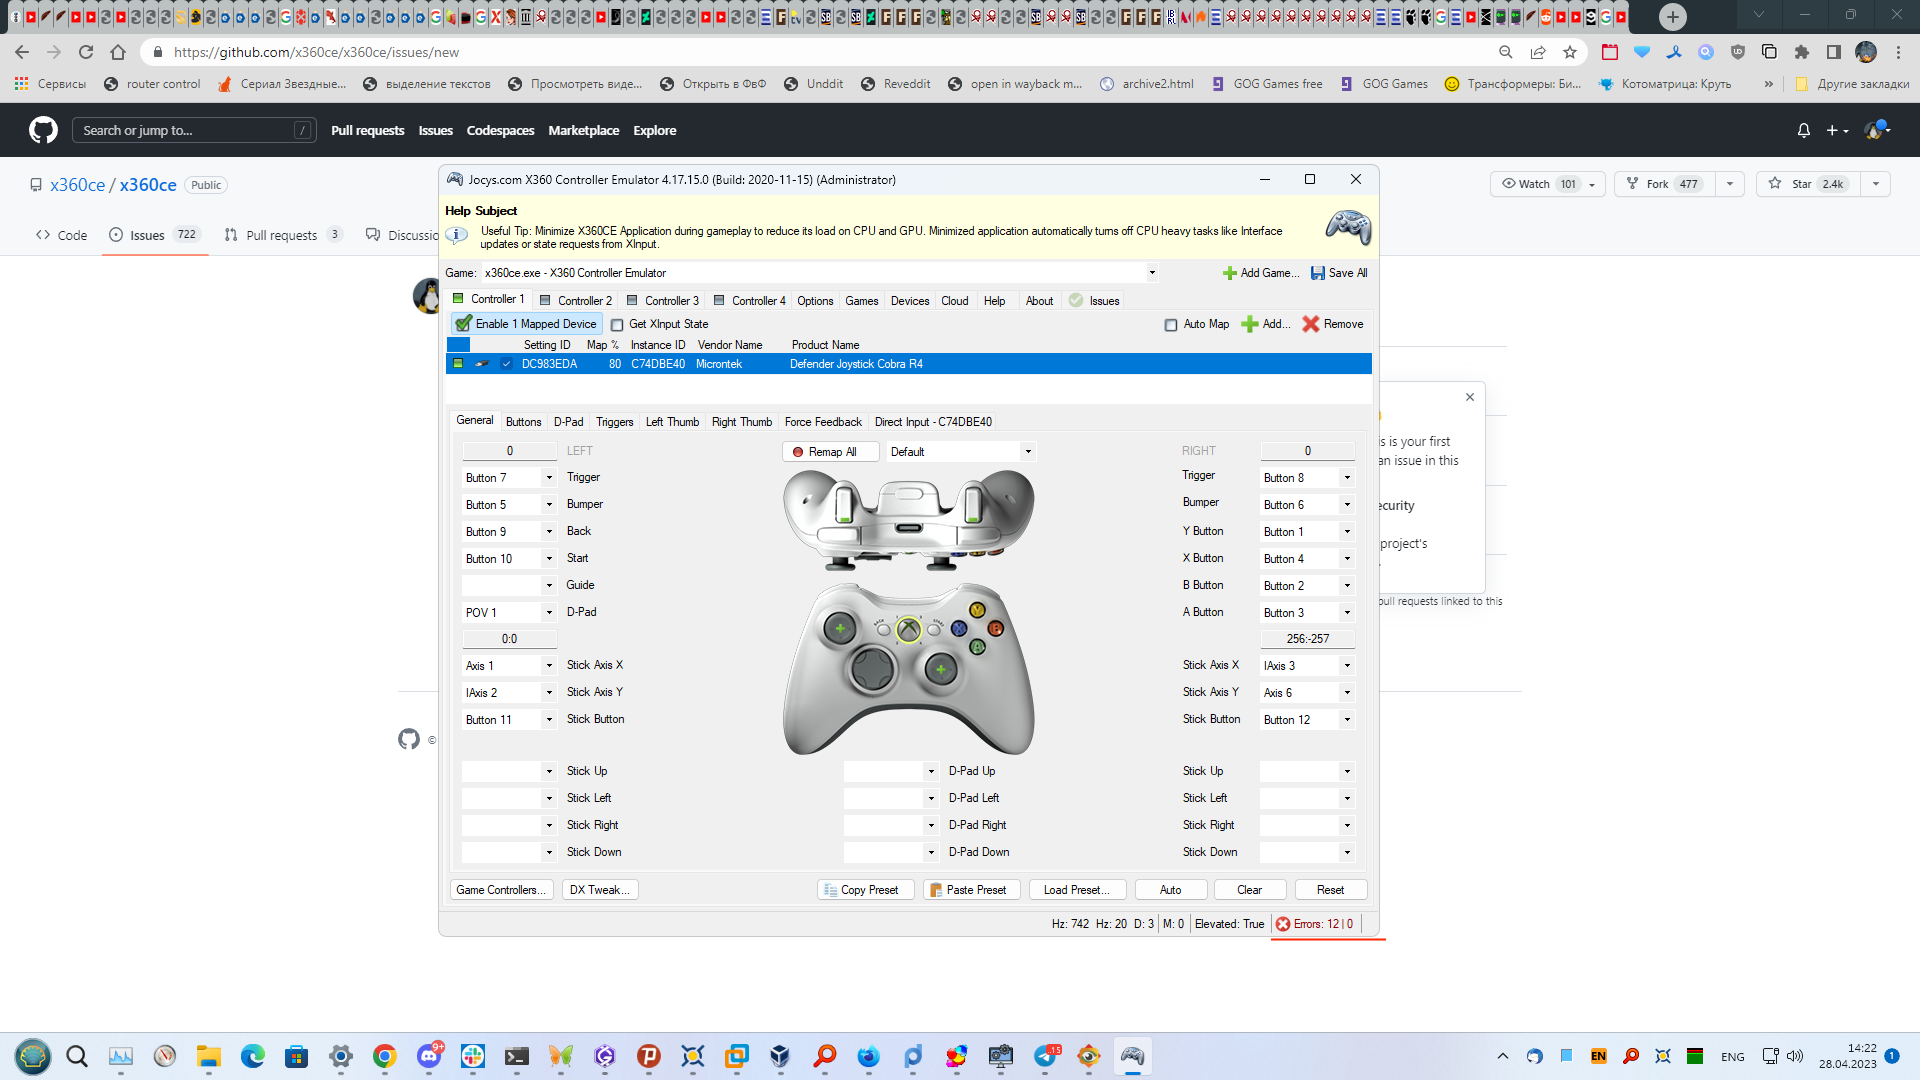1920x1080 pixels.
Task: Expand the Button 8 trigger dropdown
Action: pos(1347,477)
